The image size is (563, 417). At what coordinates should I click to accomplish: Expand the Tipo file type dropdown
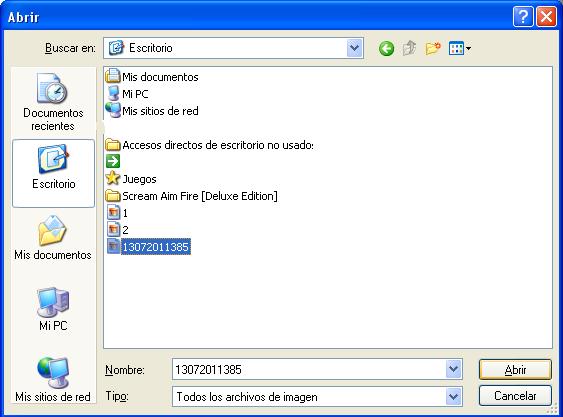[x=453, y=397]
